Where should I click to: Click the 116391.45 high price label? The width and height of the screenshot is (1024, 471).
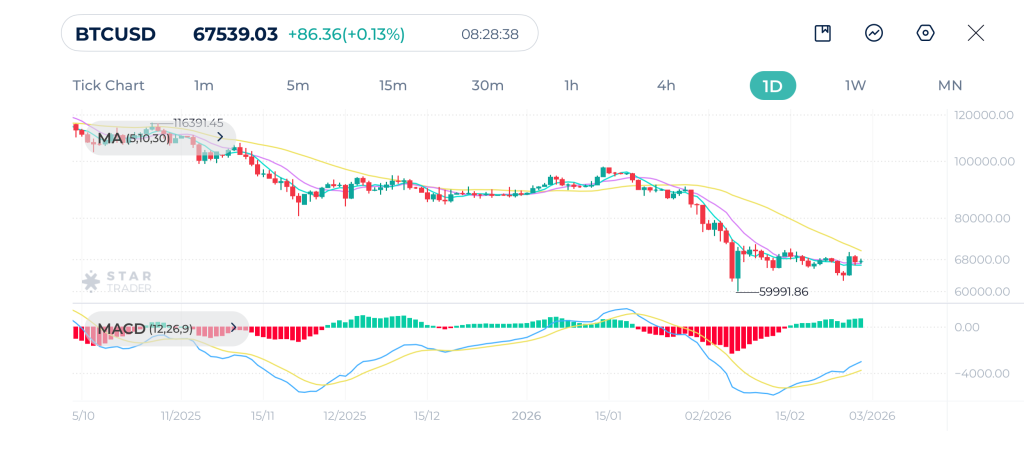[198, 122]
